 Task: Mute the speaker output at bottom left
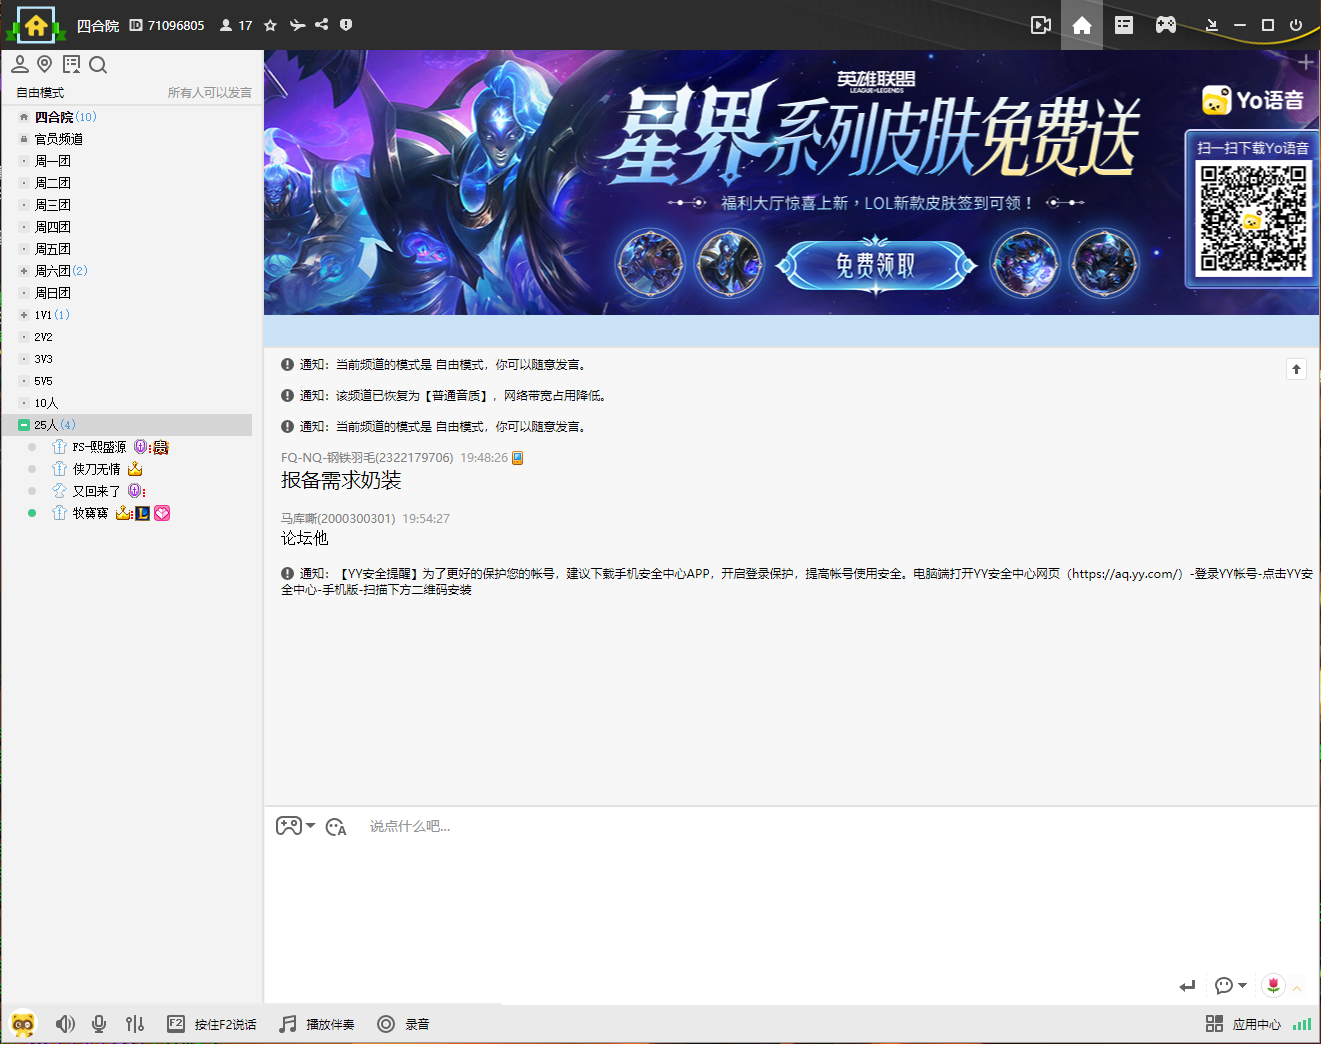point(65,1024)
